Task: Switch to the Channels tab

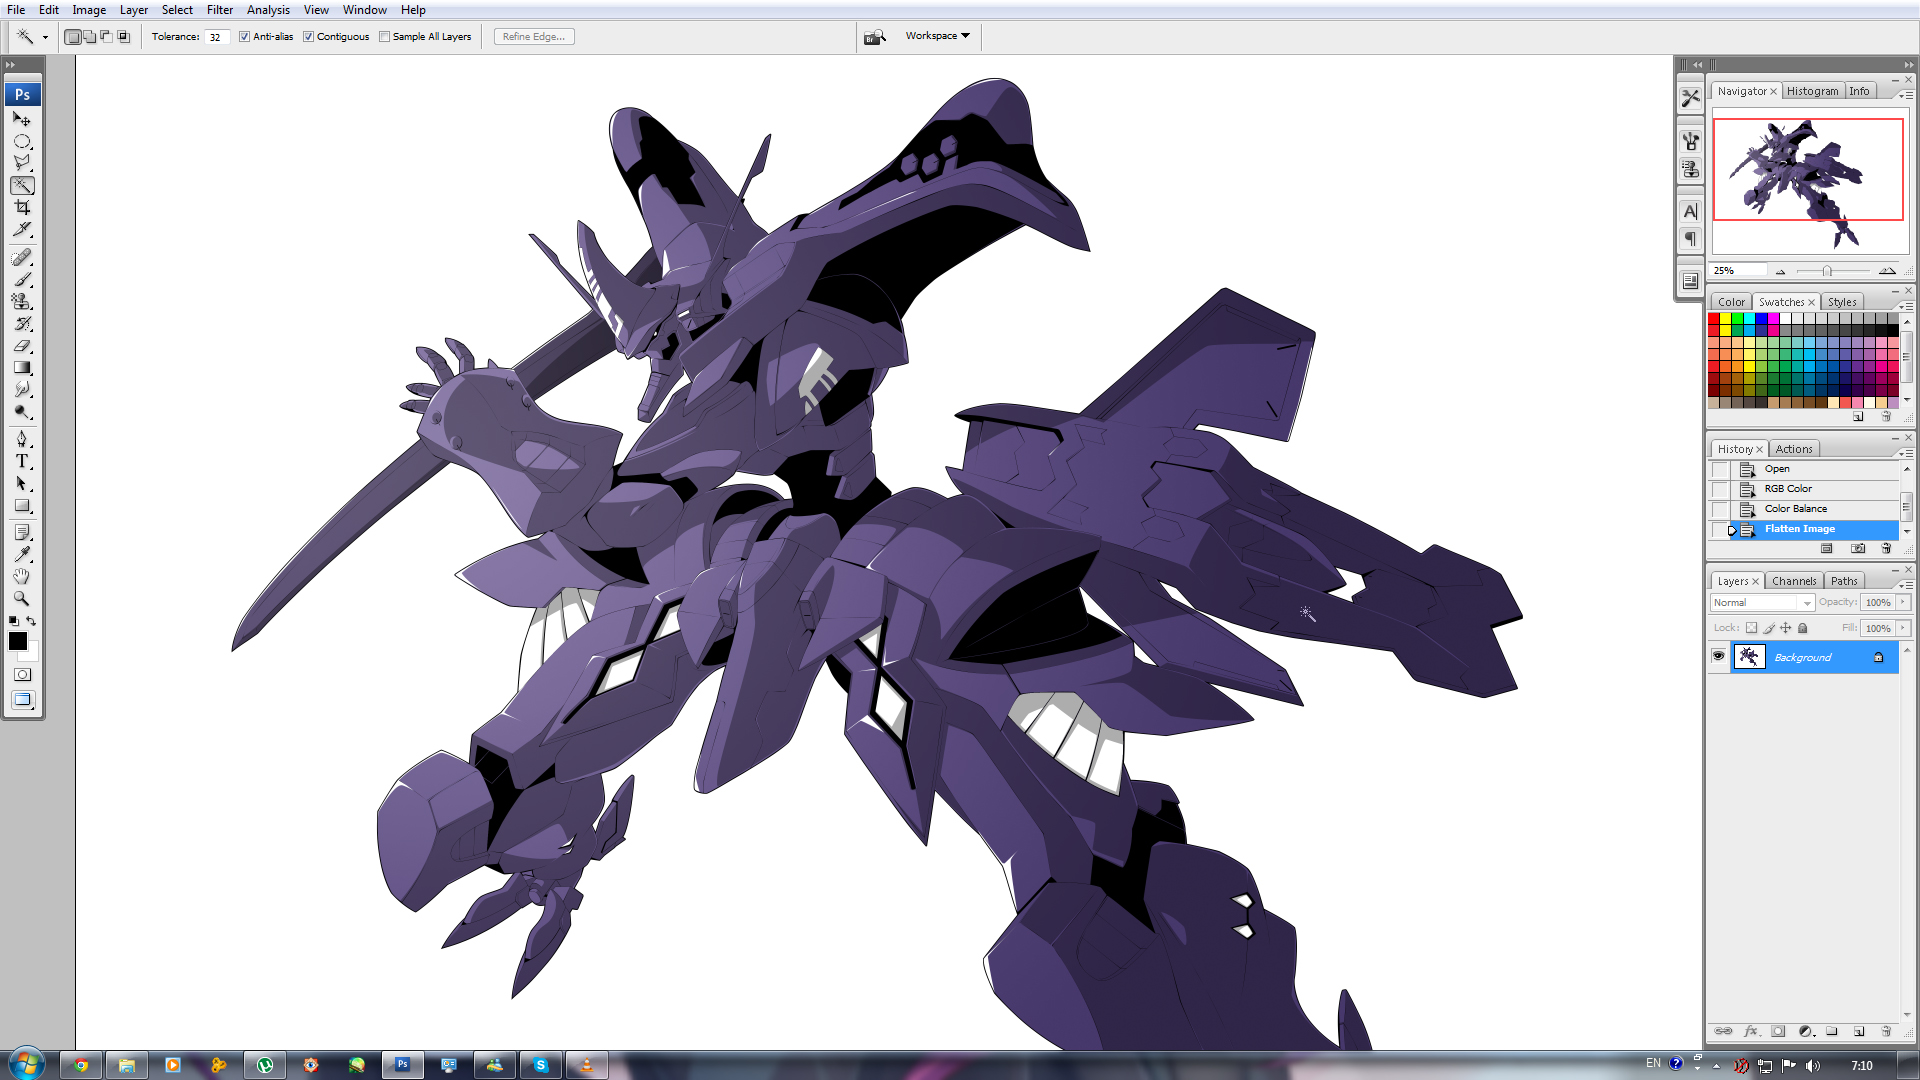Action: [x=1794, y=581]
